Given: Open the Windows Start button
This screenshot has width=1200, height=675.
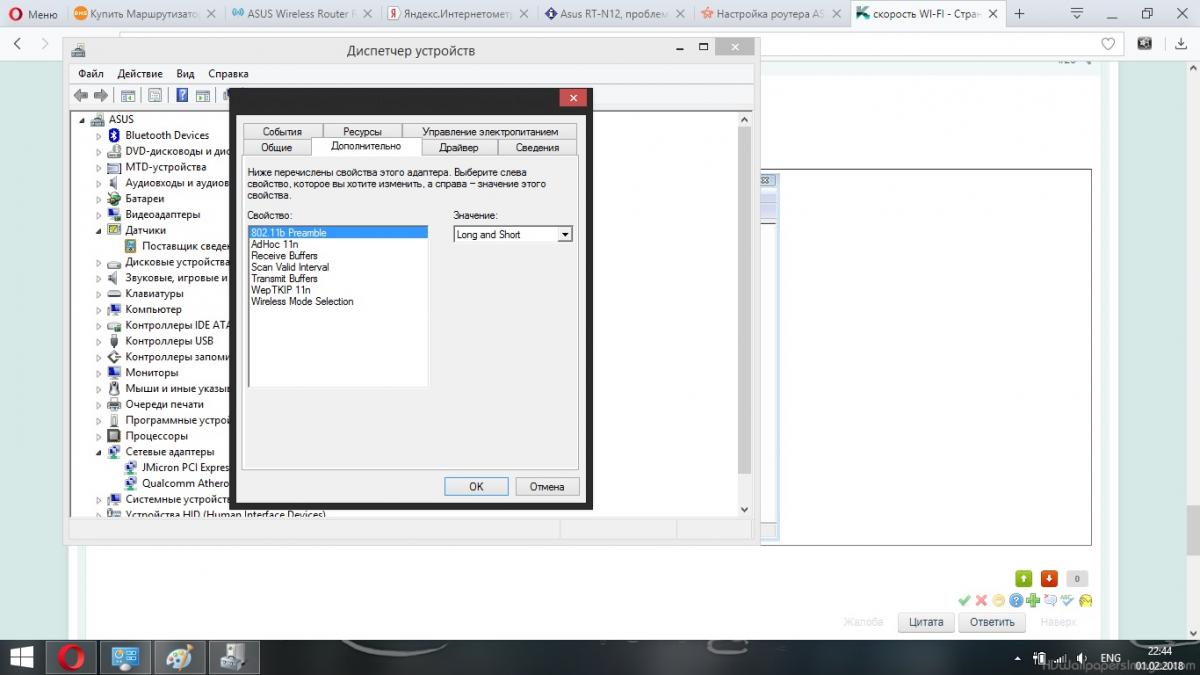Looking at the screenshot, I should (22, 657).
